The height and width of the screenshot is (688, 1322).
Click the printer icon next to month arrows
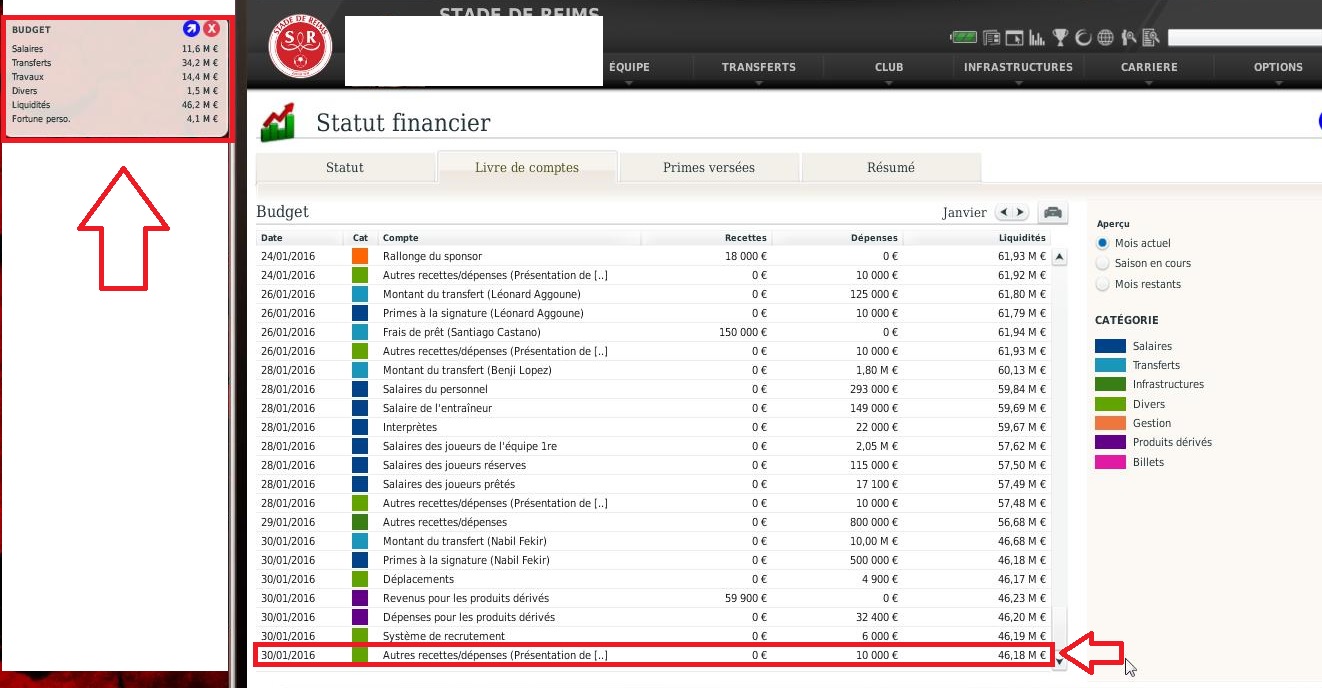(x=1052, y=212)
